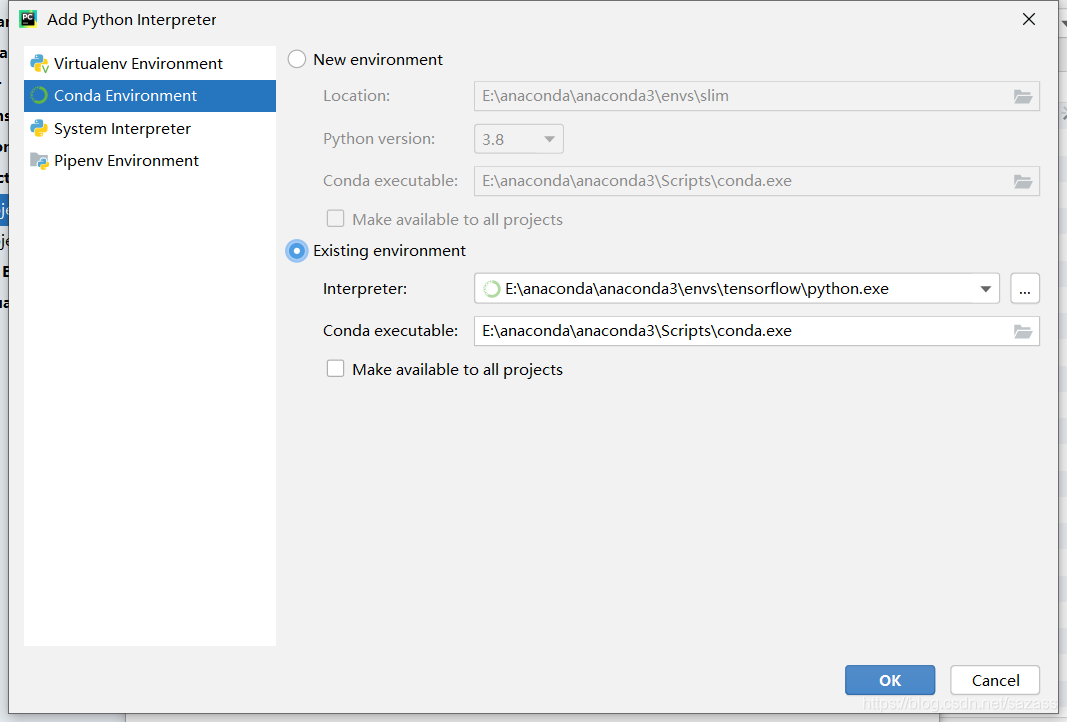1067x722 pixels.
Task: Click the Virtualenv Python icon in the sidebar
Action: click(x=39, y=63)
